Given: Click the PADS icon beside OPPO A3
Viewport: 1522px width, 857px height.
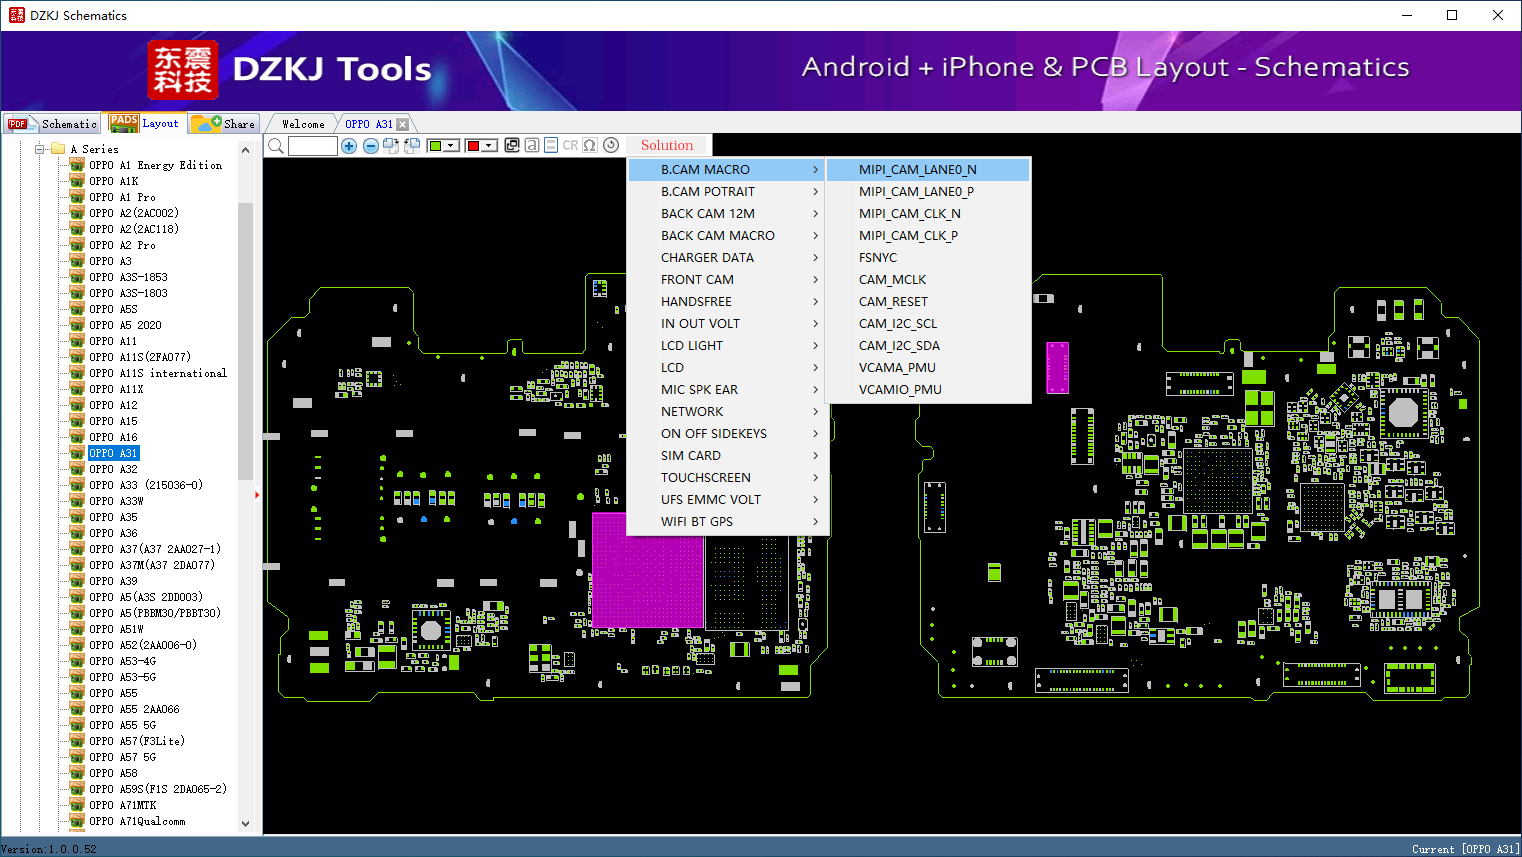Looking at the screenshot, I should click(77, 261).
